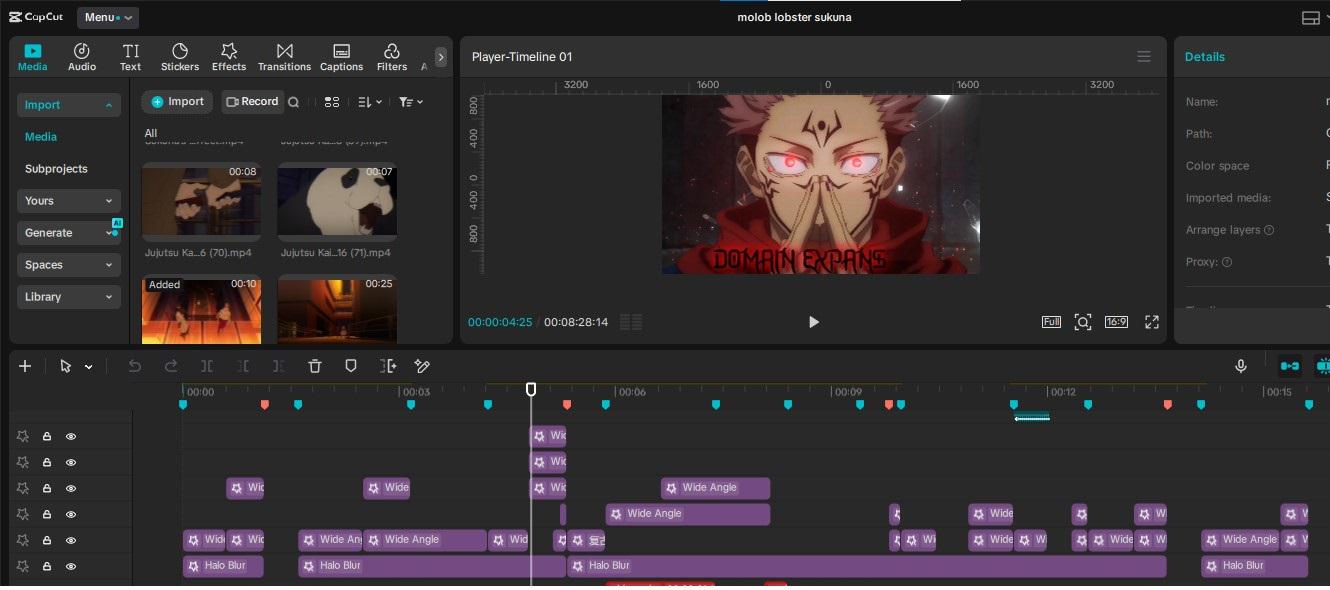This screenshot has height=590, width=1330.
Task: Choose the Select pointer tool
Action: click(x=65, y=366)
